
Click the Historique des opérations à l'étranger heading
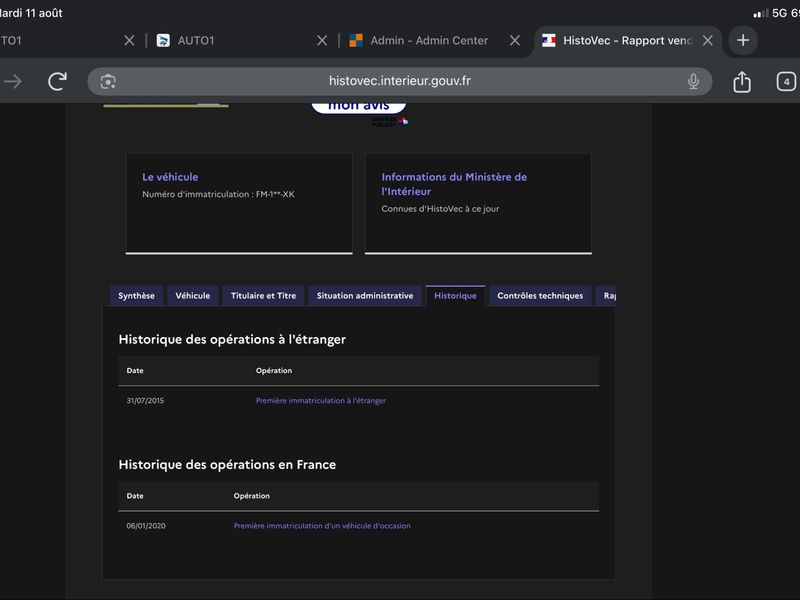coord(232,339)
